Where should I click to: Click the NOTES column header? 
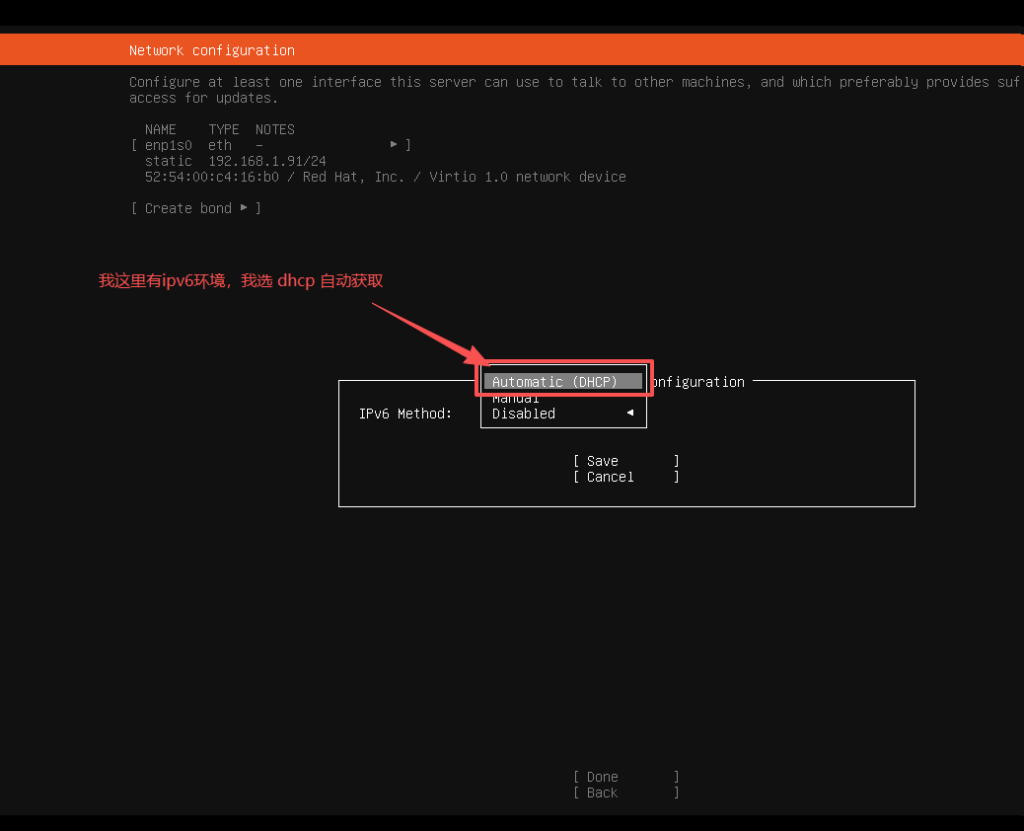point(274,129)
